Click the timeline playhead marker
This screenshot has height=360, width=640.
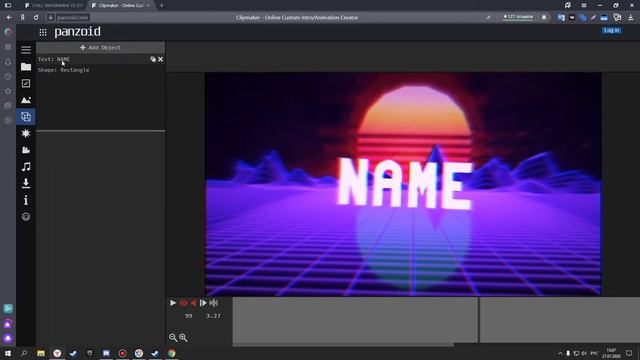[478, 320]
